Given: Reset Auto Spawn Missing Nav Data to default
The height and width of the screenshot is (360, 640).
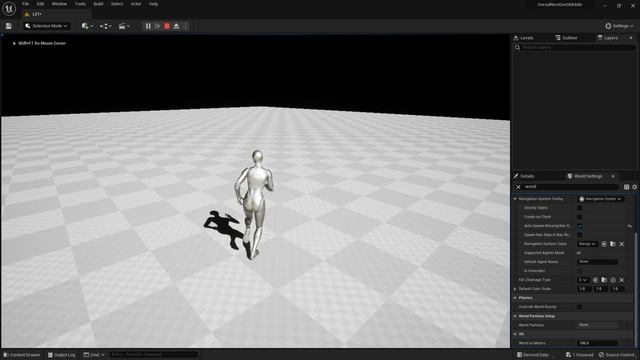Looking at the screenshot, I should click(630, 226).
